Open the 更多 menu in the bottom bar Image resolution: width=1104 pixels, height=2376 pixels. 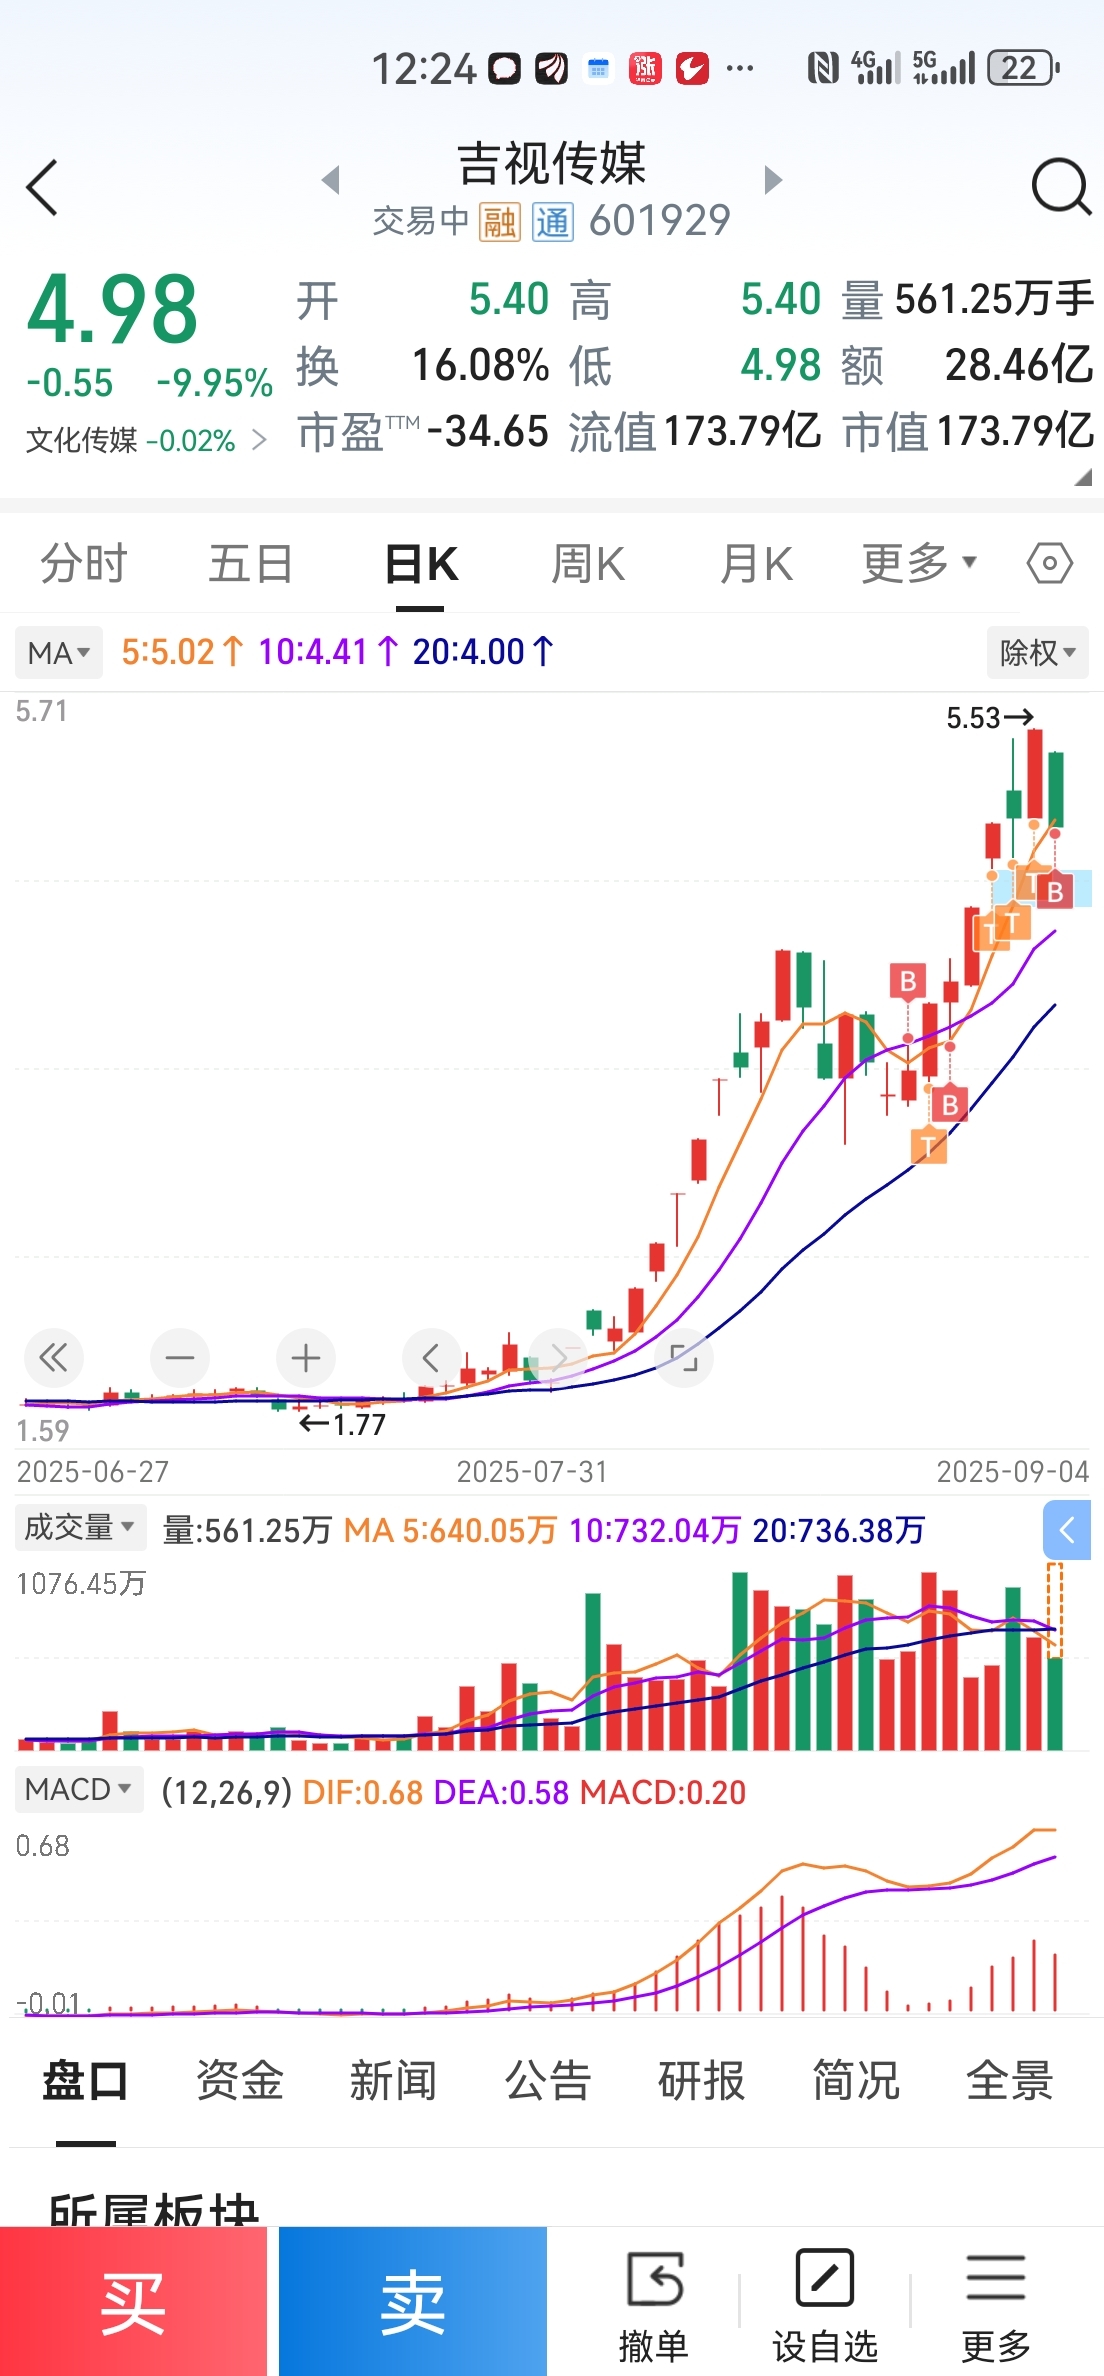click(996, 2306)
